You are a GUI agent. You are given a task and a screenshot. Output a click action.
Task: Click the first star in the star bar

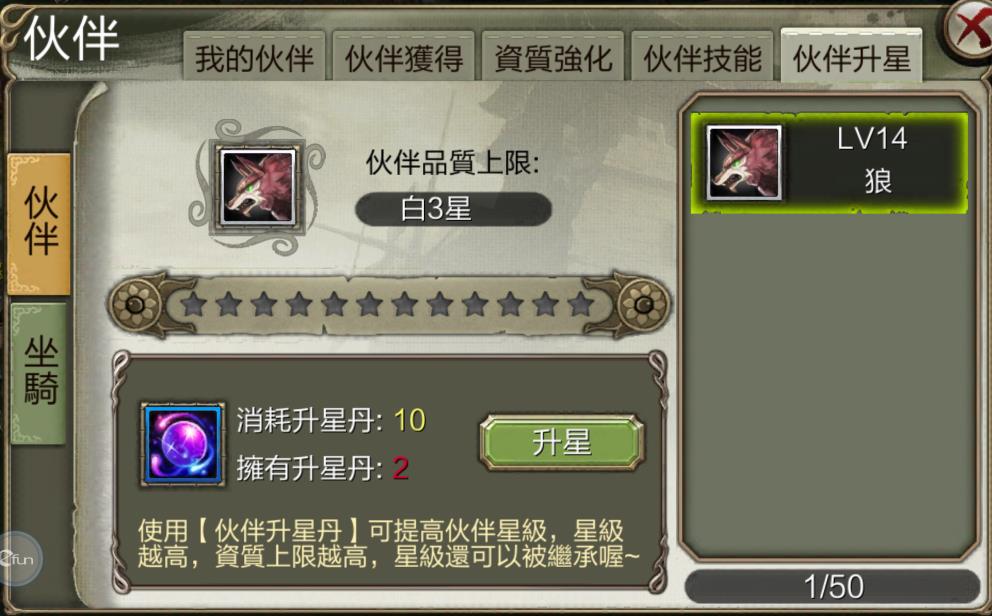pos(193,305)
